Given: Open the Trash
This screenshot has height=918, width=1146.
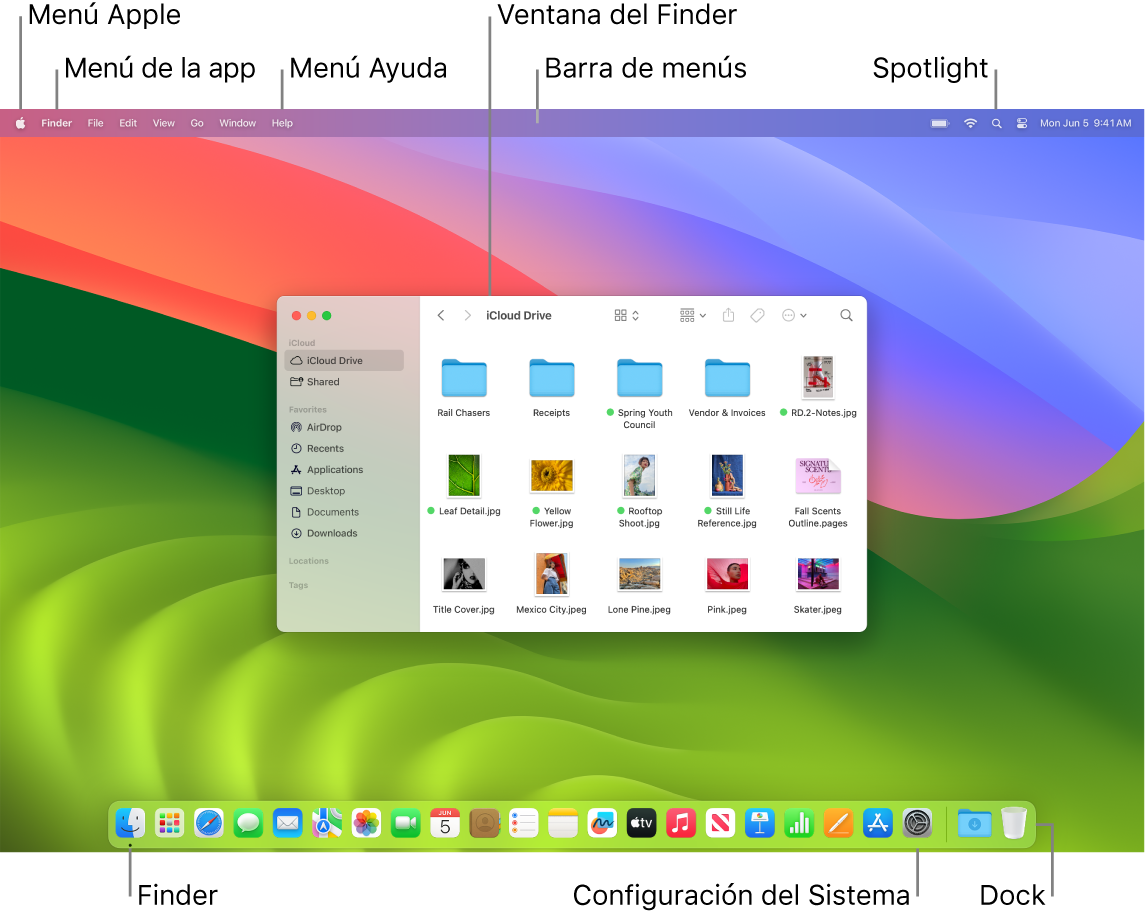Looking at the screenshot, I should pyautogui.click(x=1013, y=823).
